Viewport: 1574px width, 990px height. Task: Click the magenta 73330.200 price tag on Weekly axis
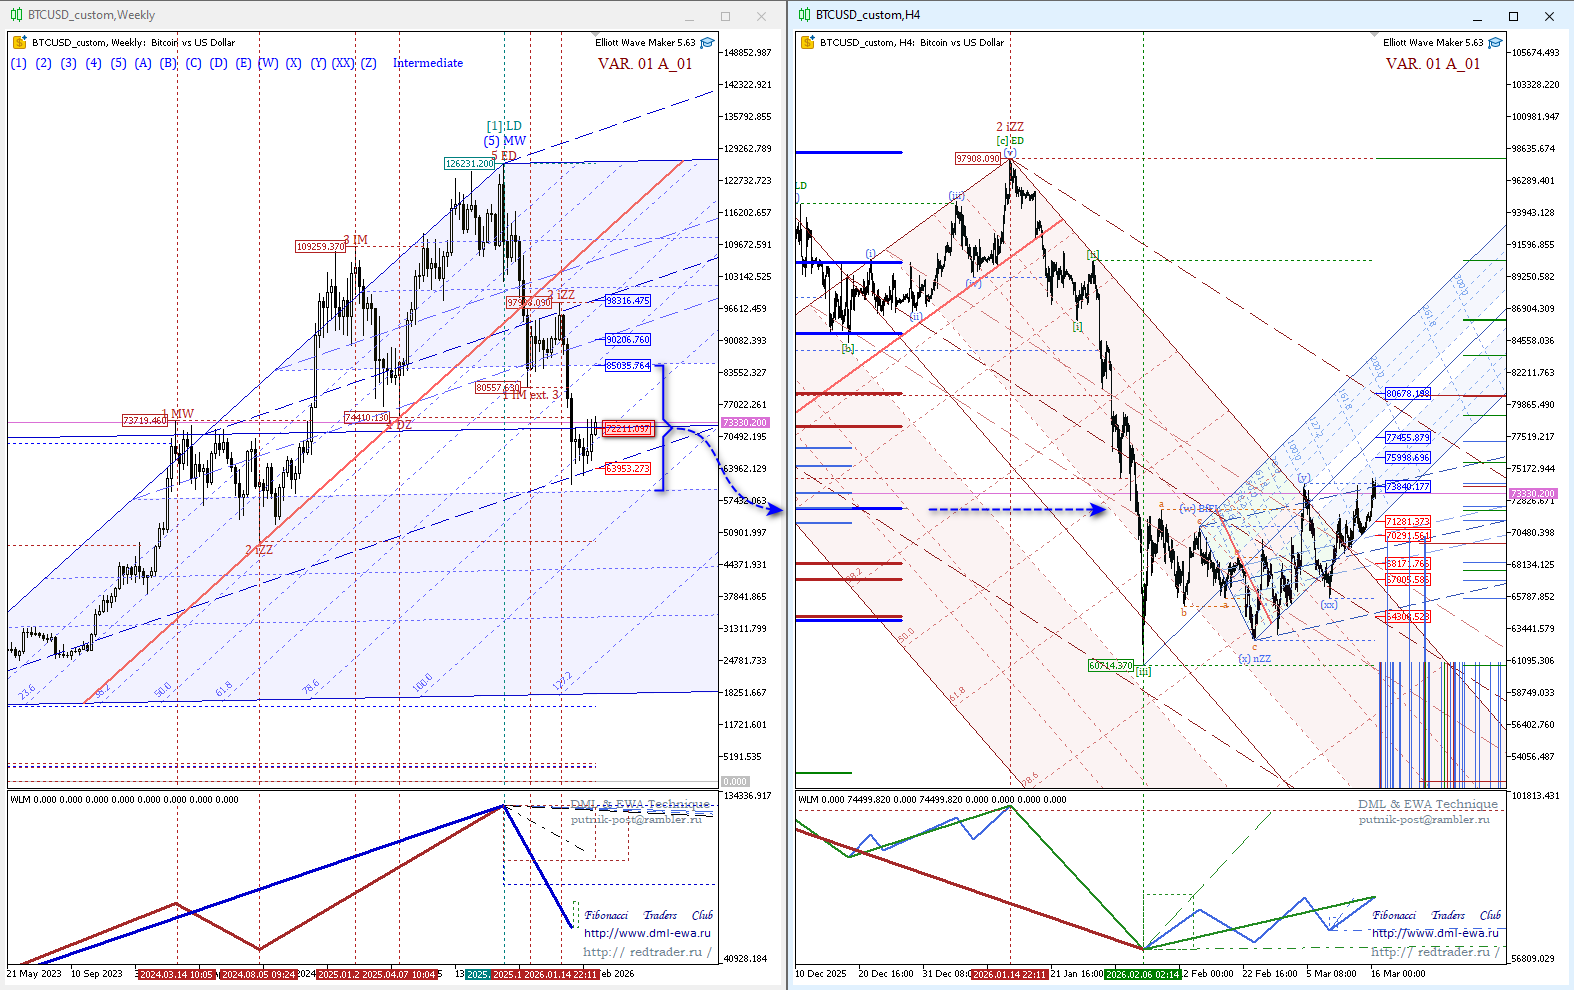tap(745, 423)
